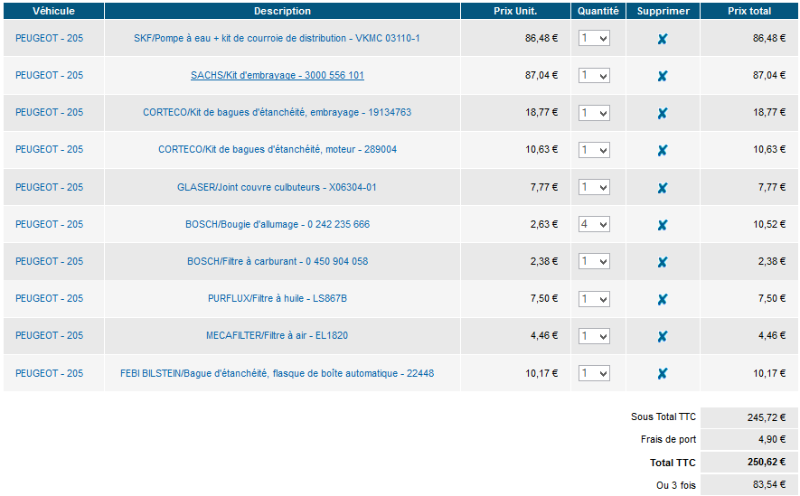Remove CORTECO embrayage seal kit row
Viewport: 800px width, 496px height.
click(x=662, y=113)
